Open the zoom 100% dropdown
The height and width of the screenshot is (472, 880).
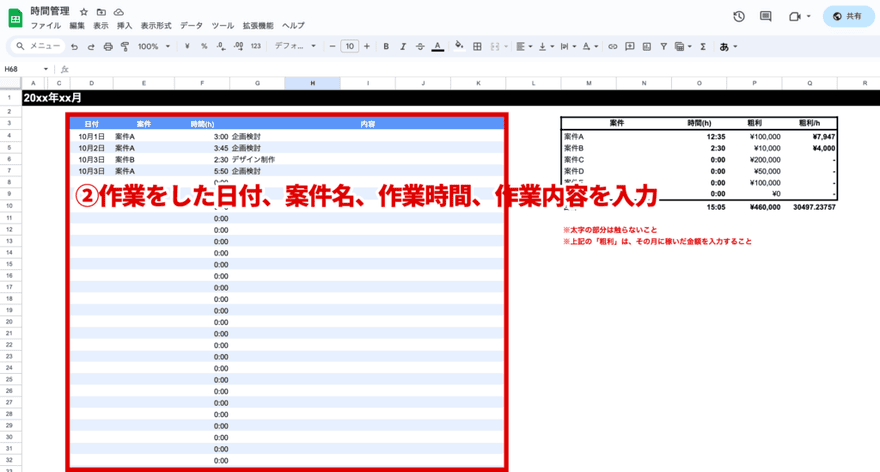pos(154,47)
